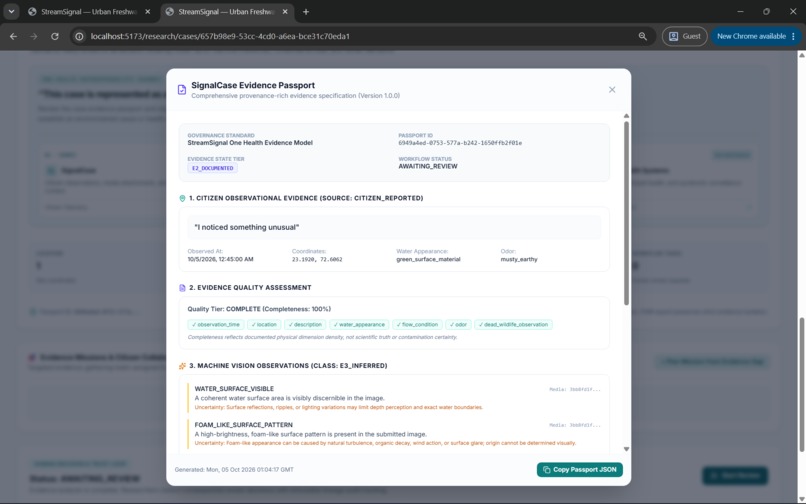Select the flow_condition completeness chip
This screenshot has width=806, height=504.
pyautogui.click(x=417, y=325)
